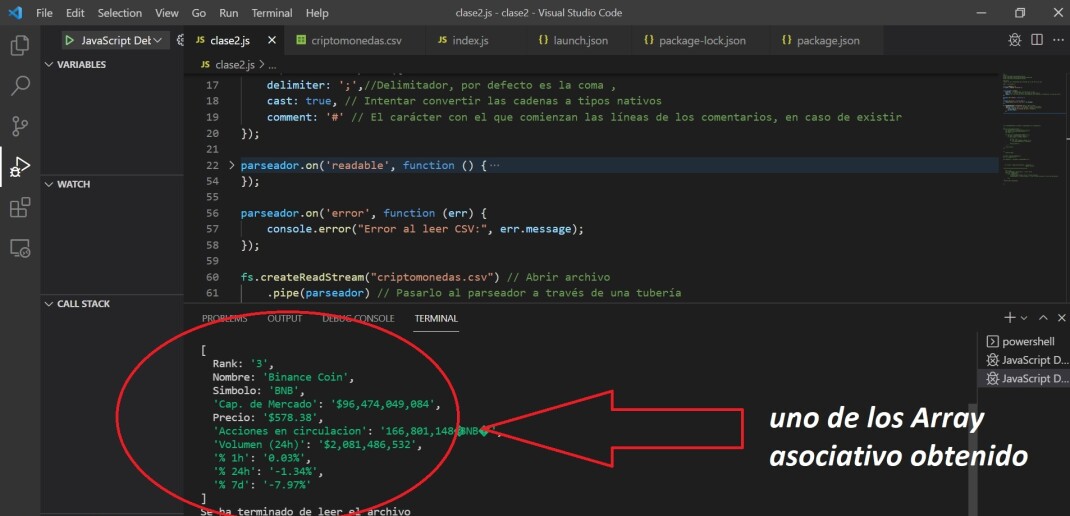Select the highlighted JavaScript D... terminal entry
The width and height of the screenshot is (1070, 516).
click(x=1024, y=379)
